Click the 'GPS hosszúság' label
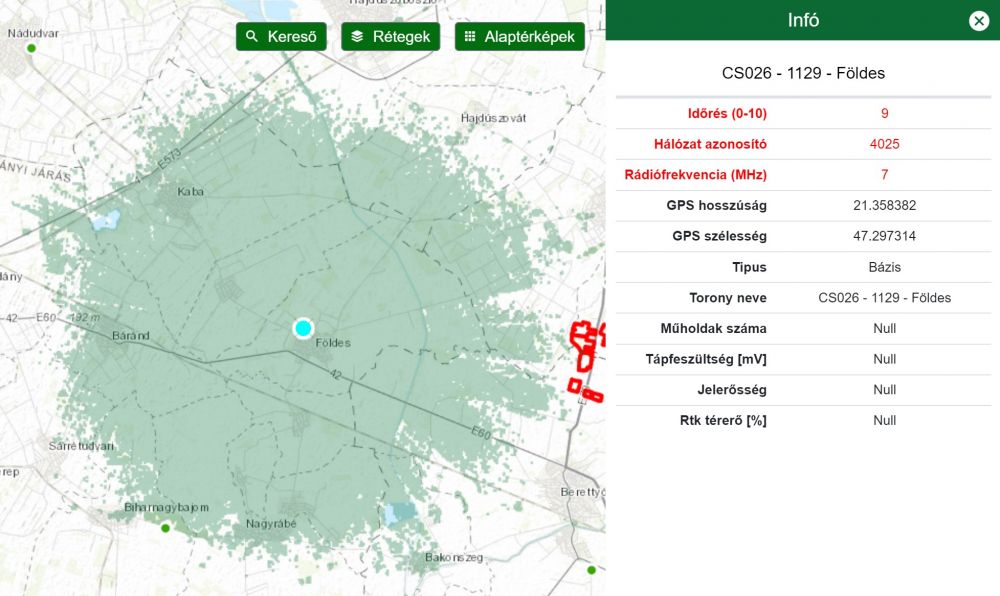1000x596 pixels. (x=716, y=205)
